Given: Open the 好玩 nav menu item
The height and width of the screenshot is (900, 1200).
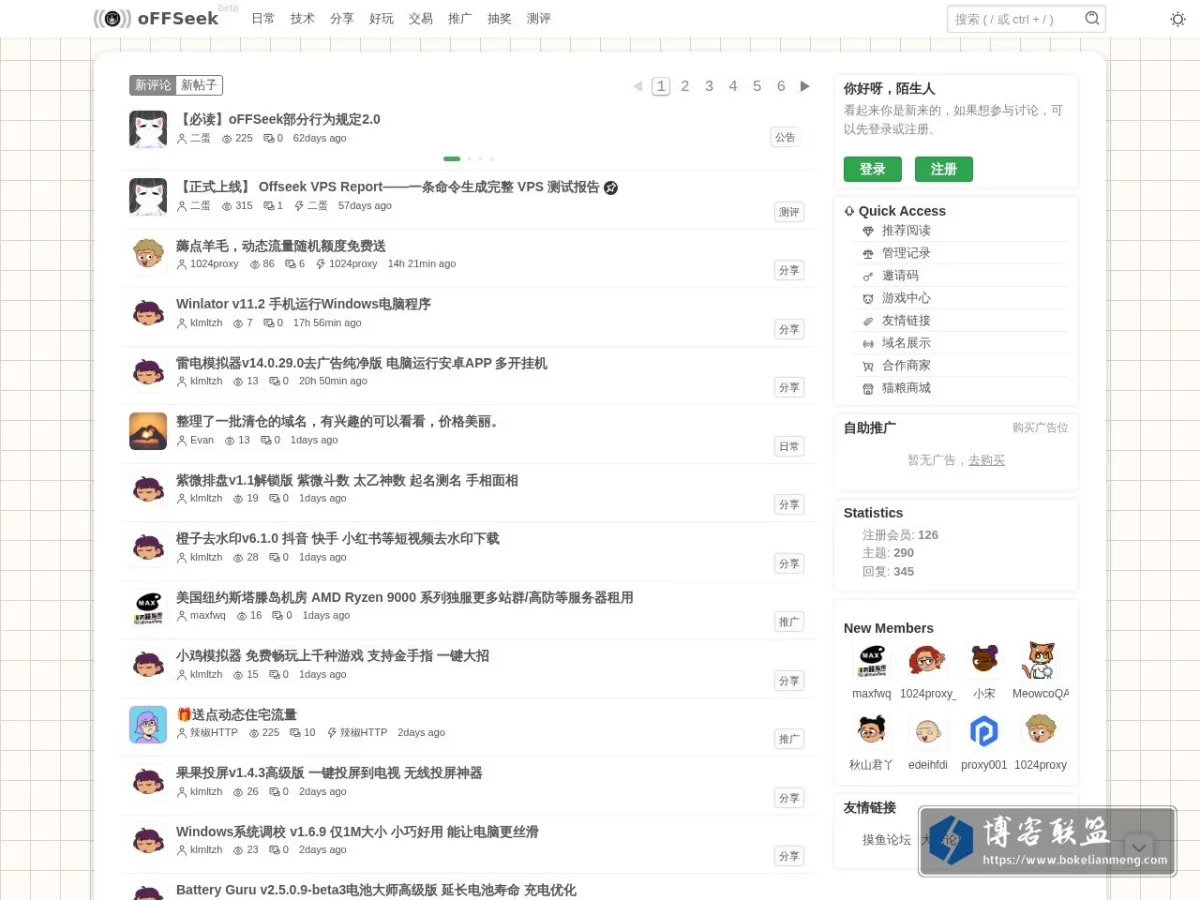Looking at the screenshot, I should click(381, 19).
